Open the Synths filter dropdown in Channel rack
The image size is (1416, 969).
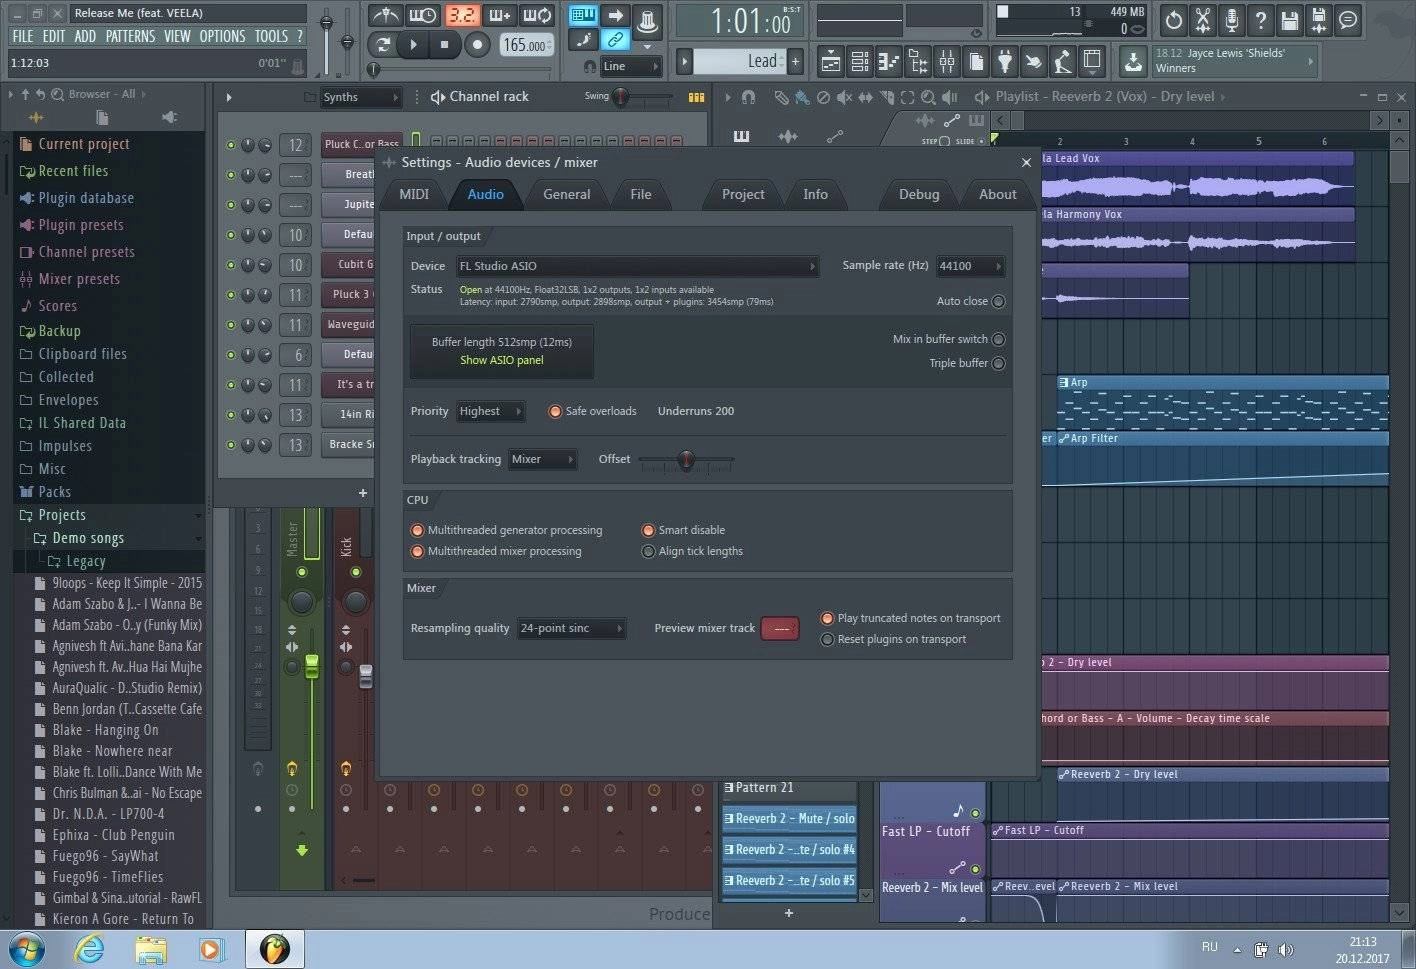tap(360, 97)
